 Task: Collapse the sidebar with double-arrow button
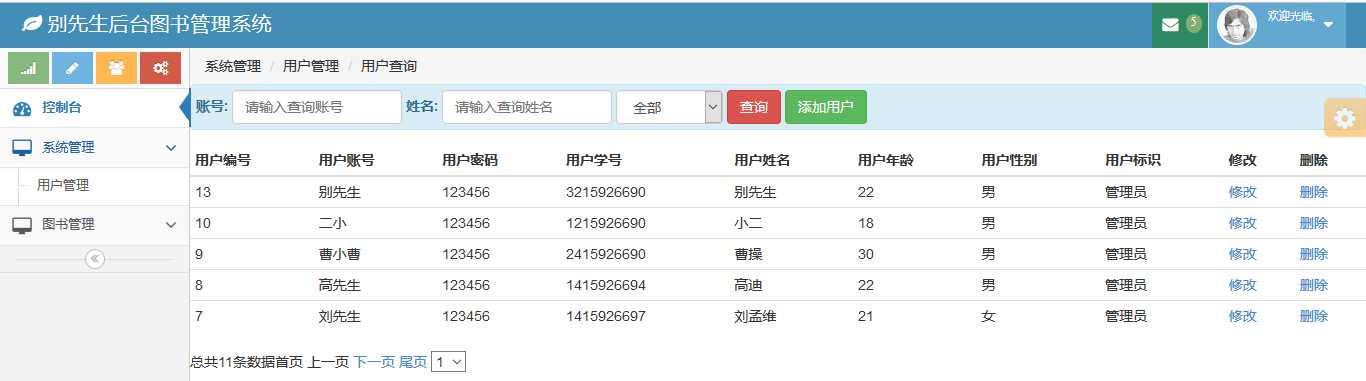(x=95, y=259)
